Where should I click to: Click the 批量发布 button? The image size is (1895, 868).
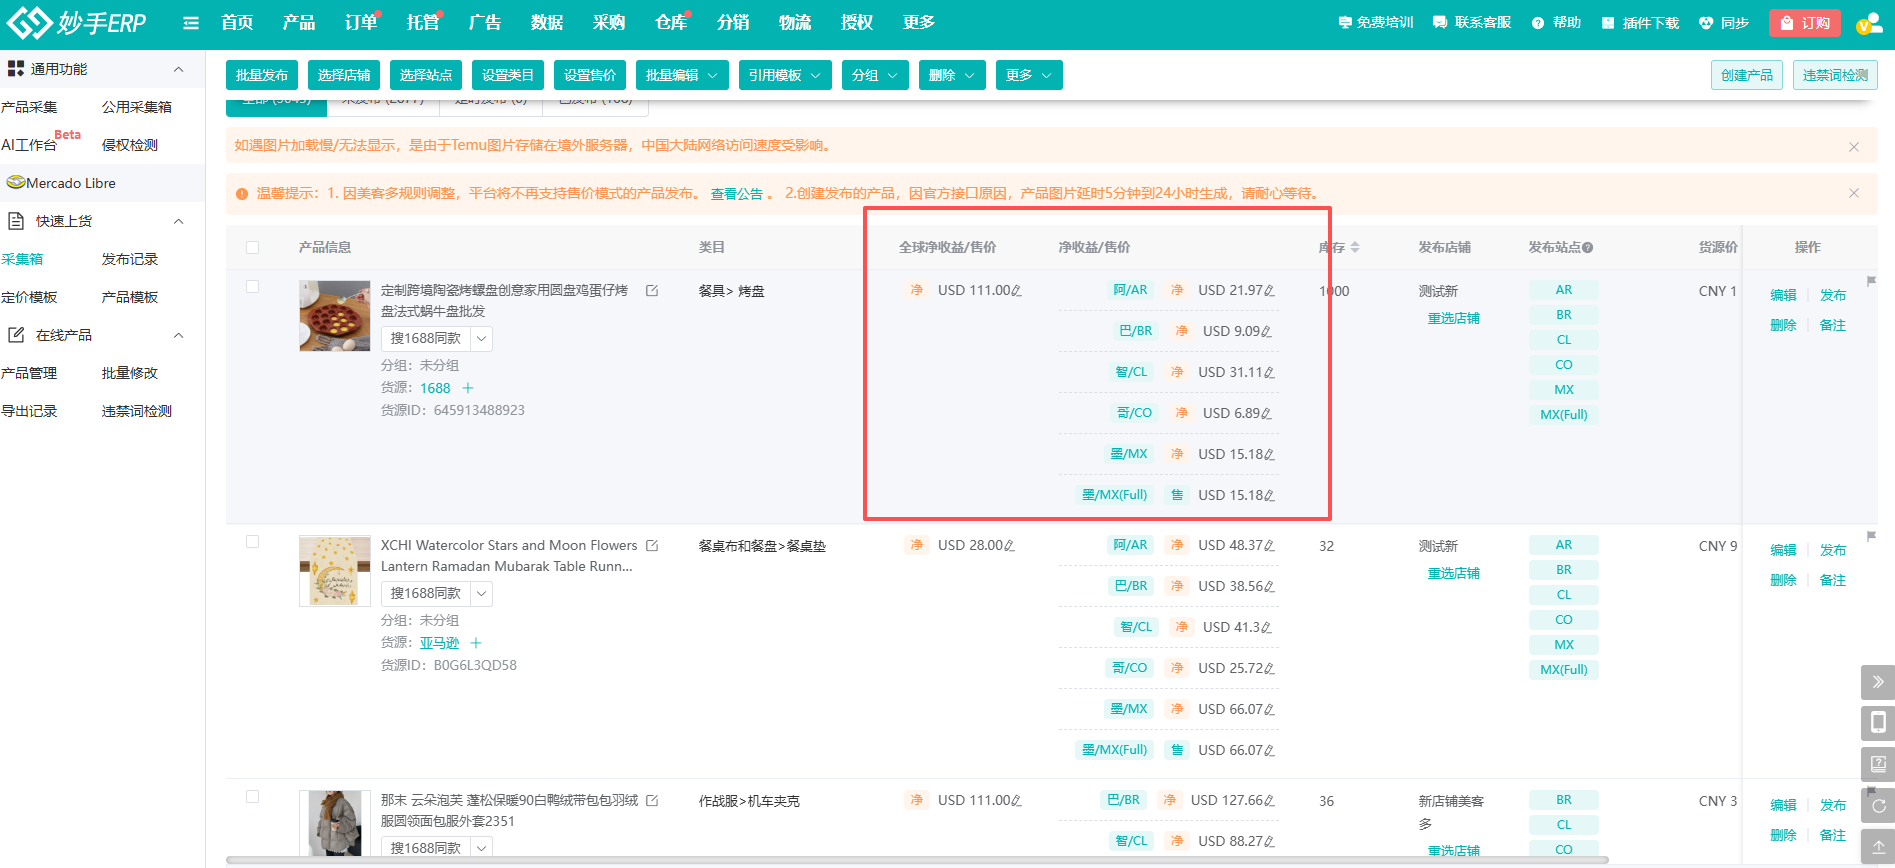(x=262, y=75)
